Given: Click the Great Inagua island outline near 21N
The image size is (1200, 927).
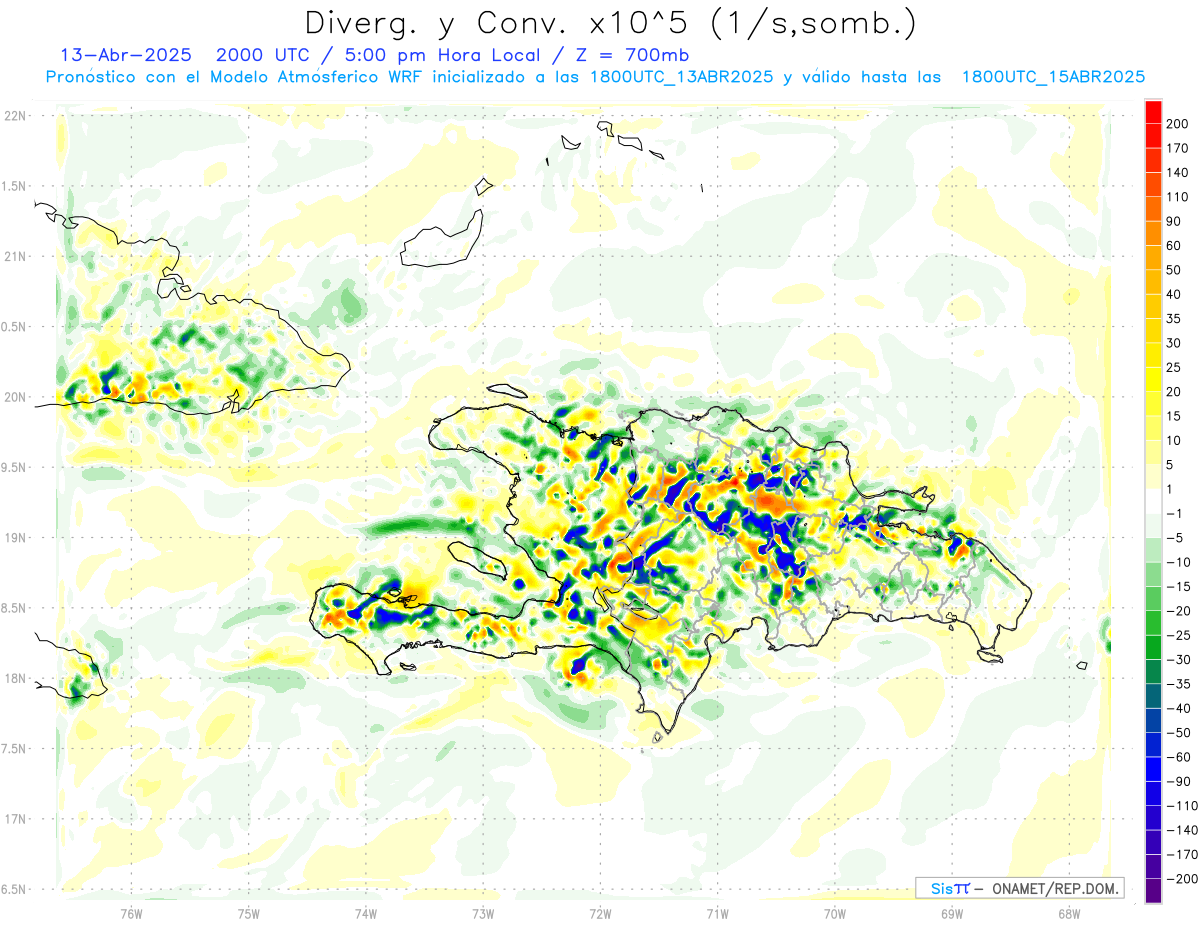Looking at the screenshot, I should (441, 239).
